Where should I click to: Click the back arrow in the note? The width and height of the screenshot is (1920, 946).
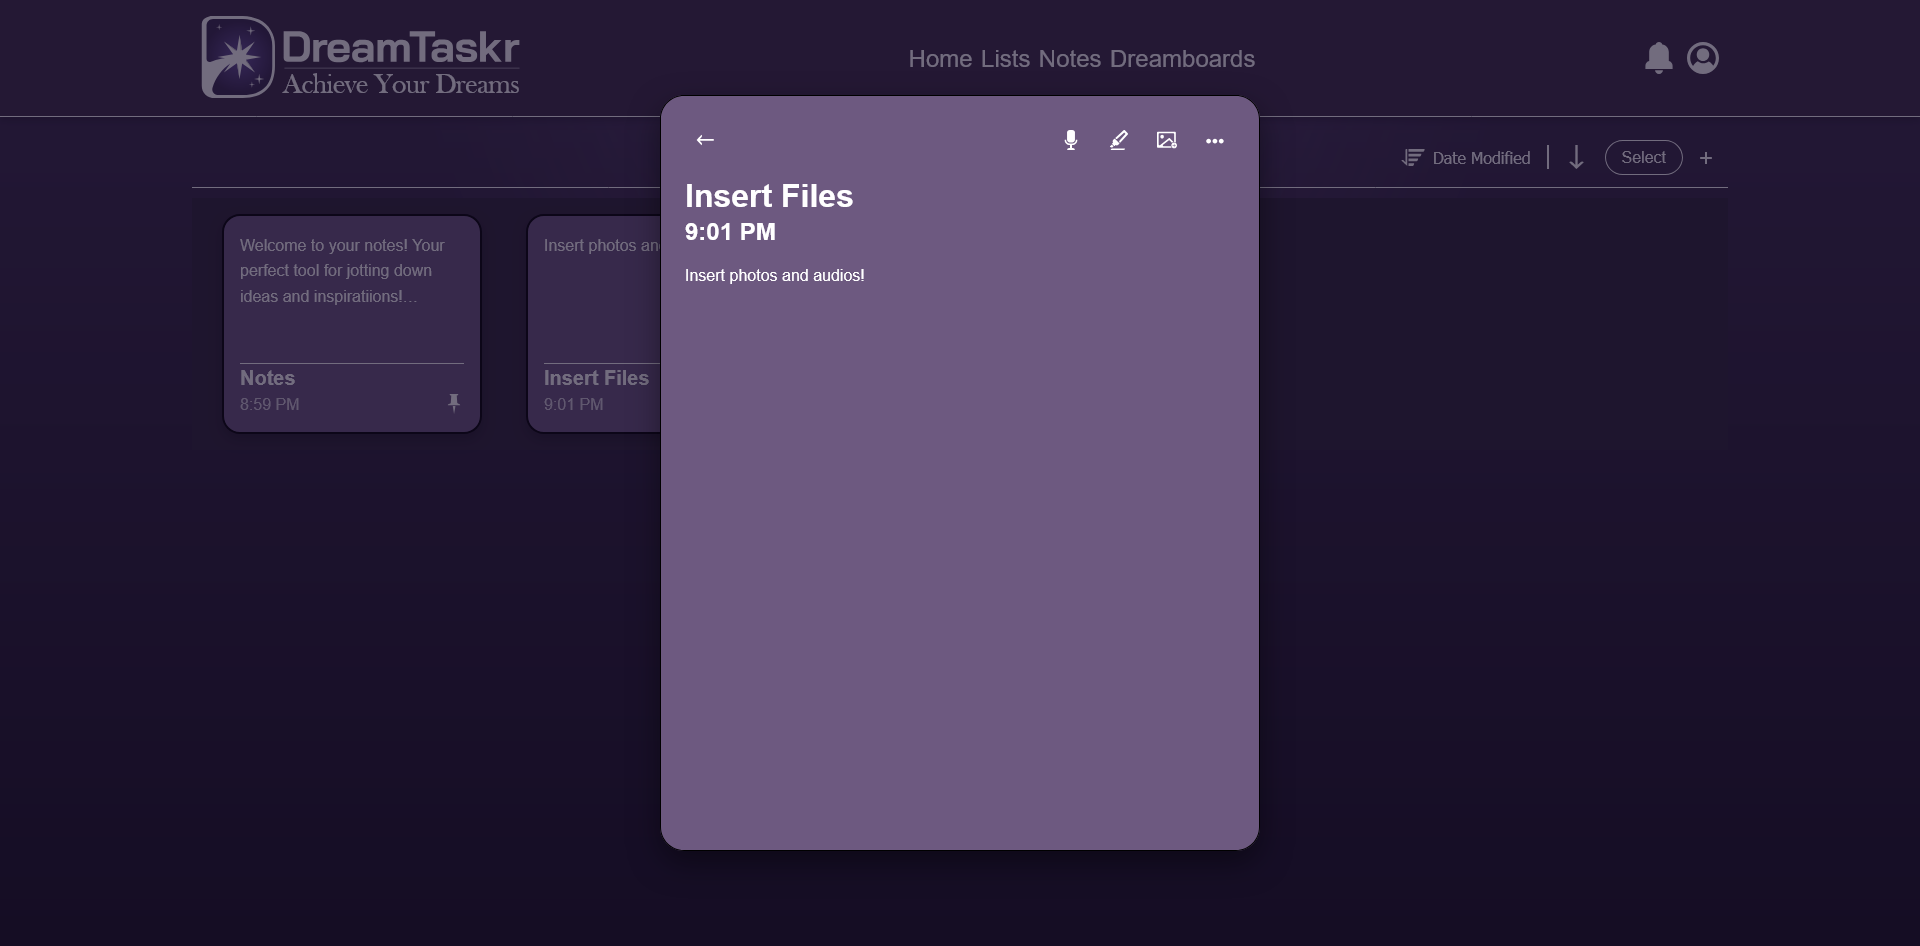(705, 140)
